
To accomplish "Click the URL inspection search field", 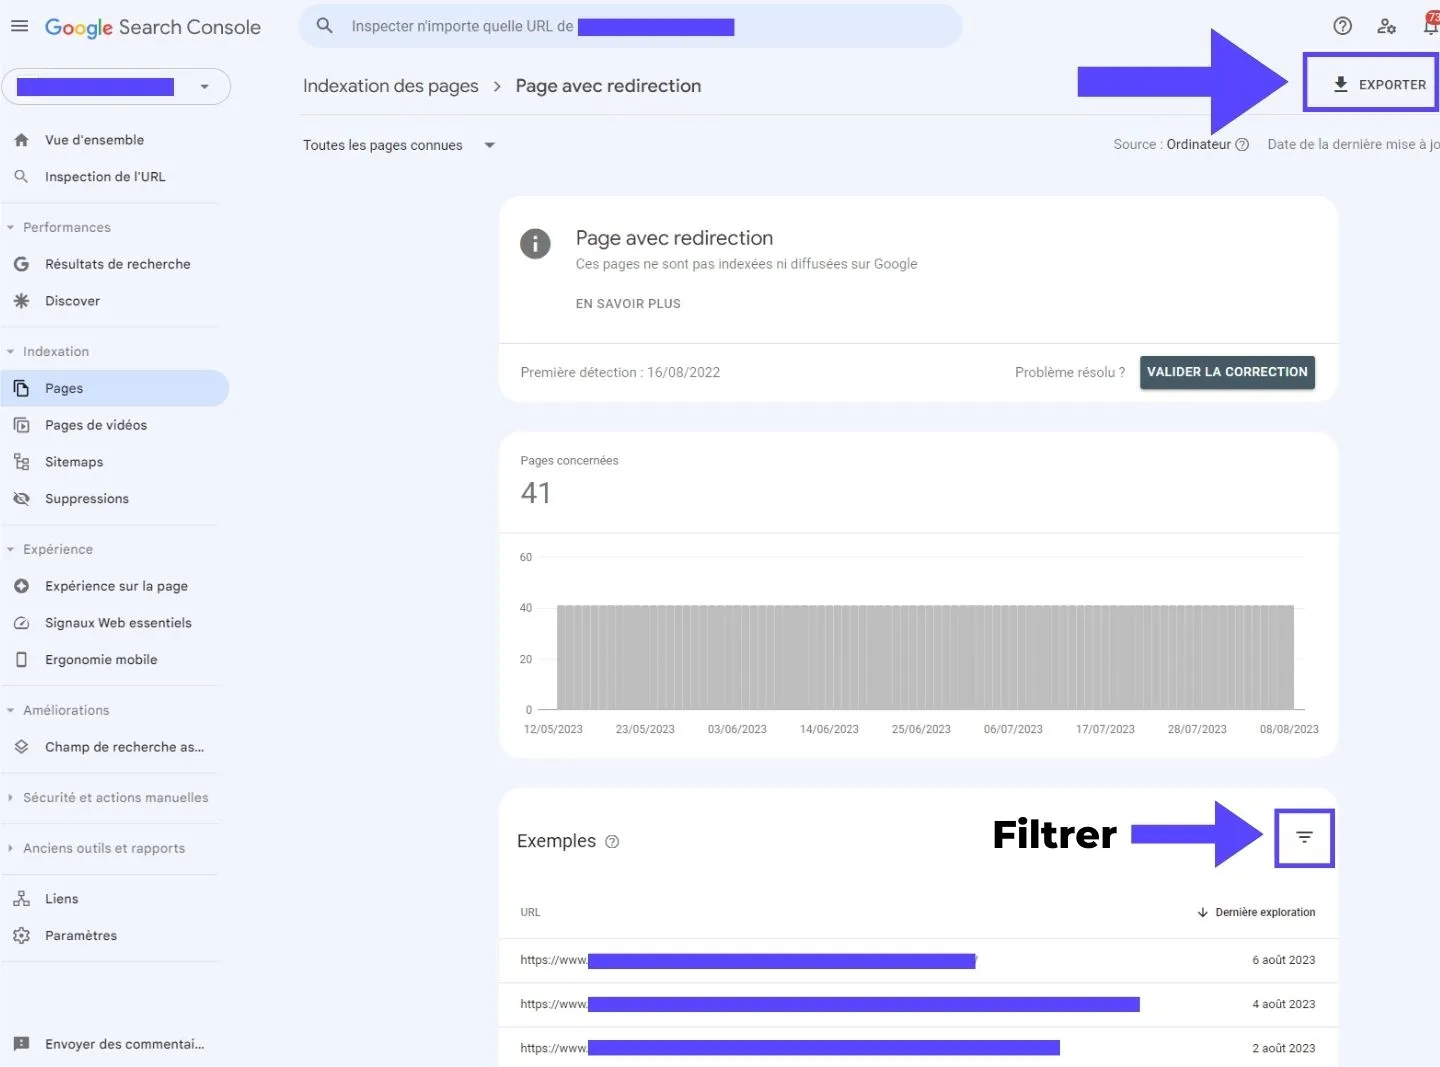I will click(x=630, y=26).
